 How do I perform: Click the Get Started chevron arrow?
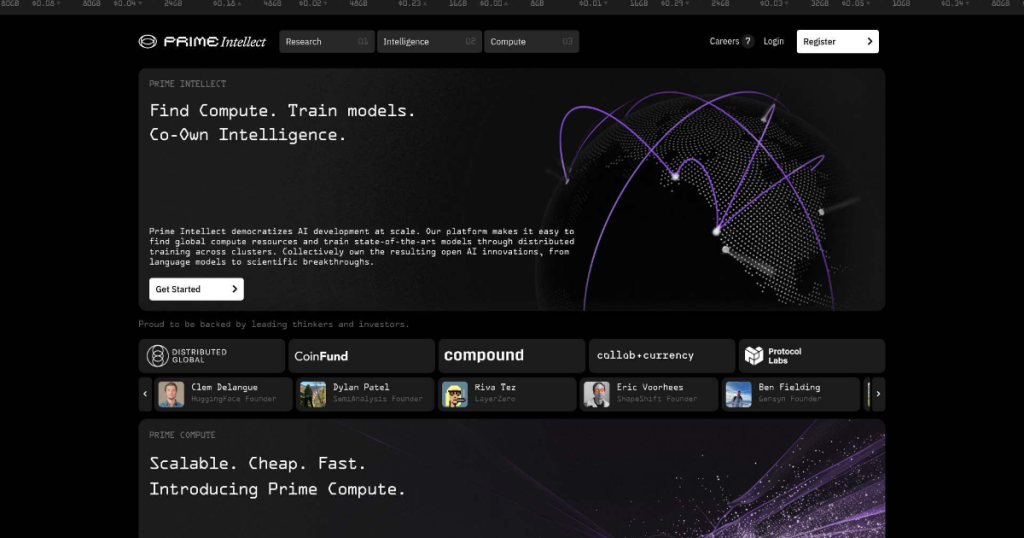click(x=234, y=289)
